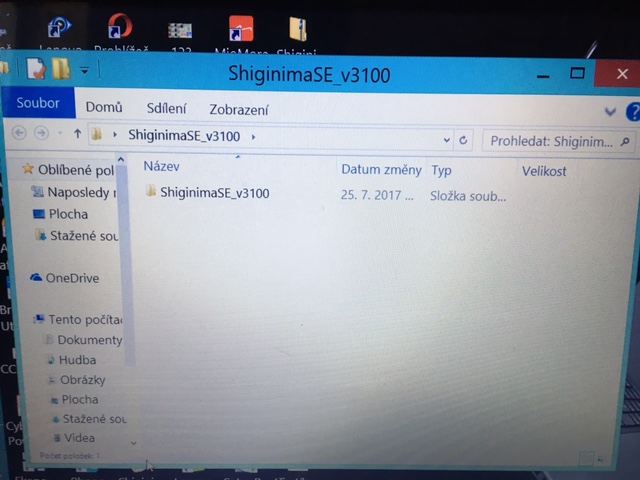Open Stažené soubory under Tento počítač
The image size is (640, 480).
pos(94,418)
